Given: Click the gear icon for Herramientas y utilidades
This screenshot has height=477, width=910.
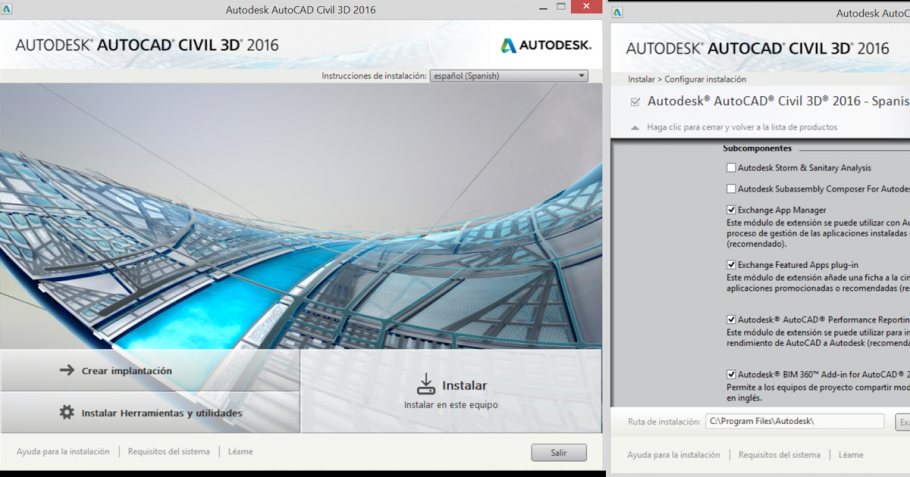Looking at the screenshot, I should click(67, 412).
